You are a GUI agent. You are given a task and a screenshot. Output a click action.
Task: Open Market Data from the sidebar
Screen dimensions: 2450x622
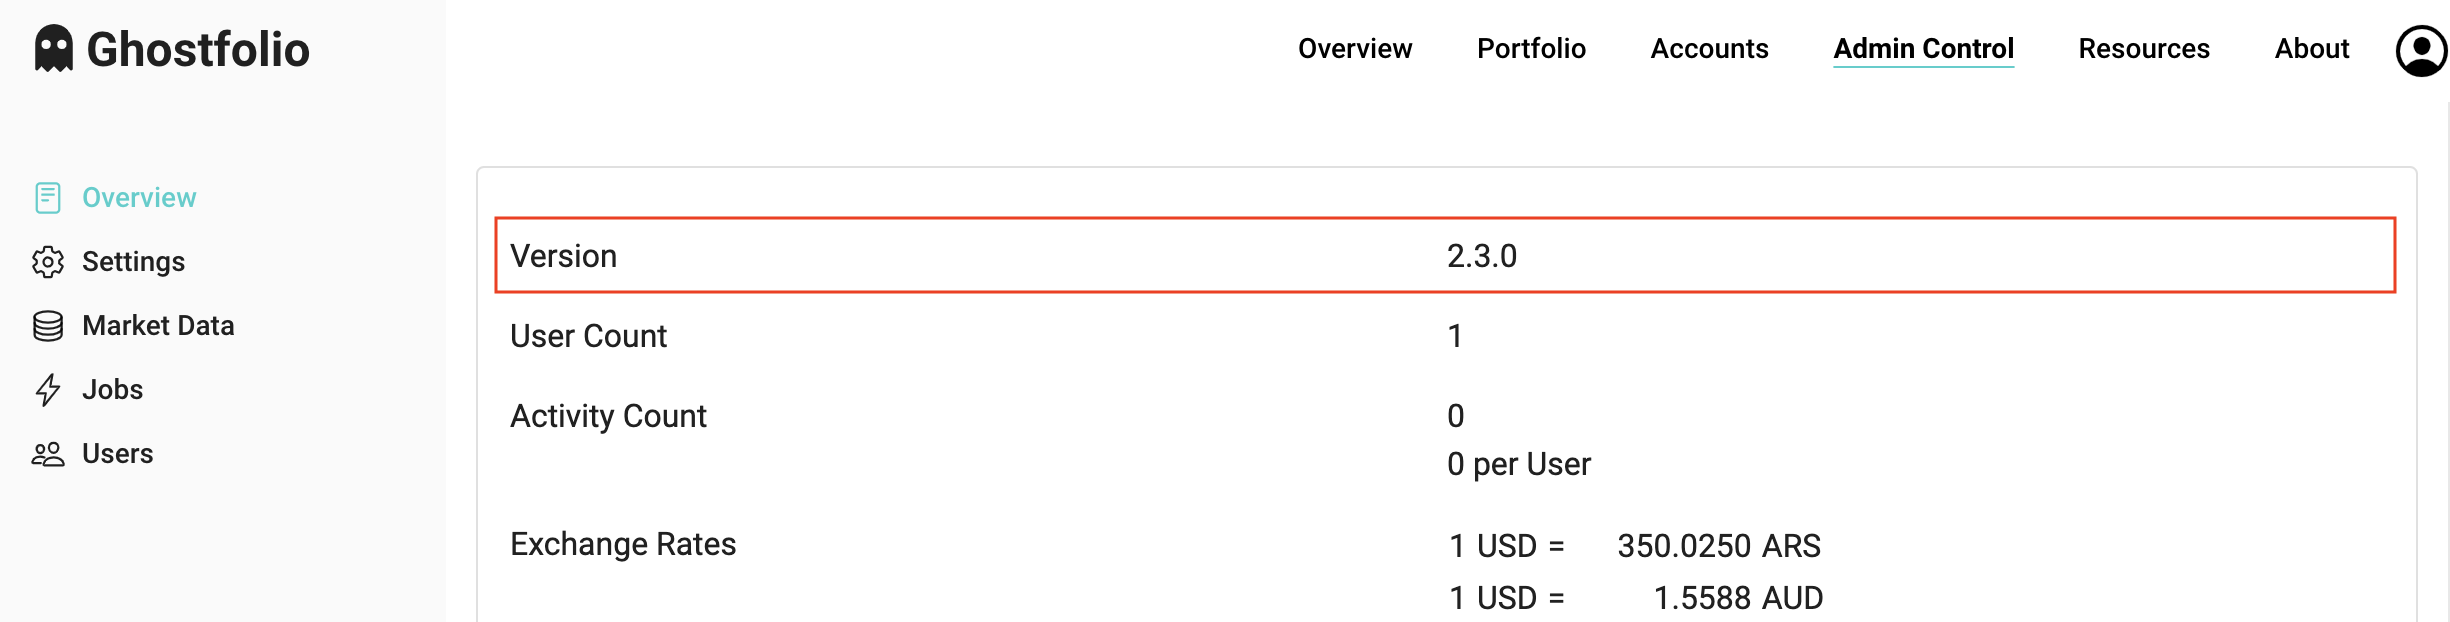coord(159,325)
